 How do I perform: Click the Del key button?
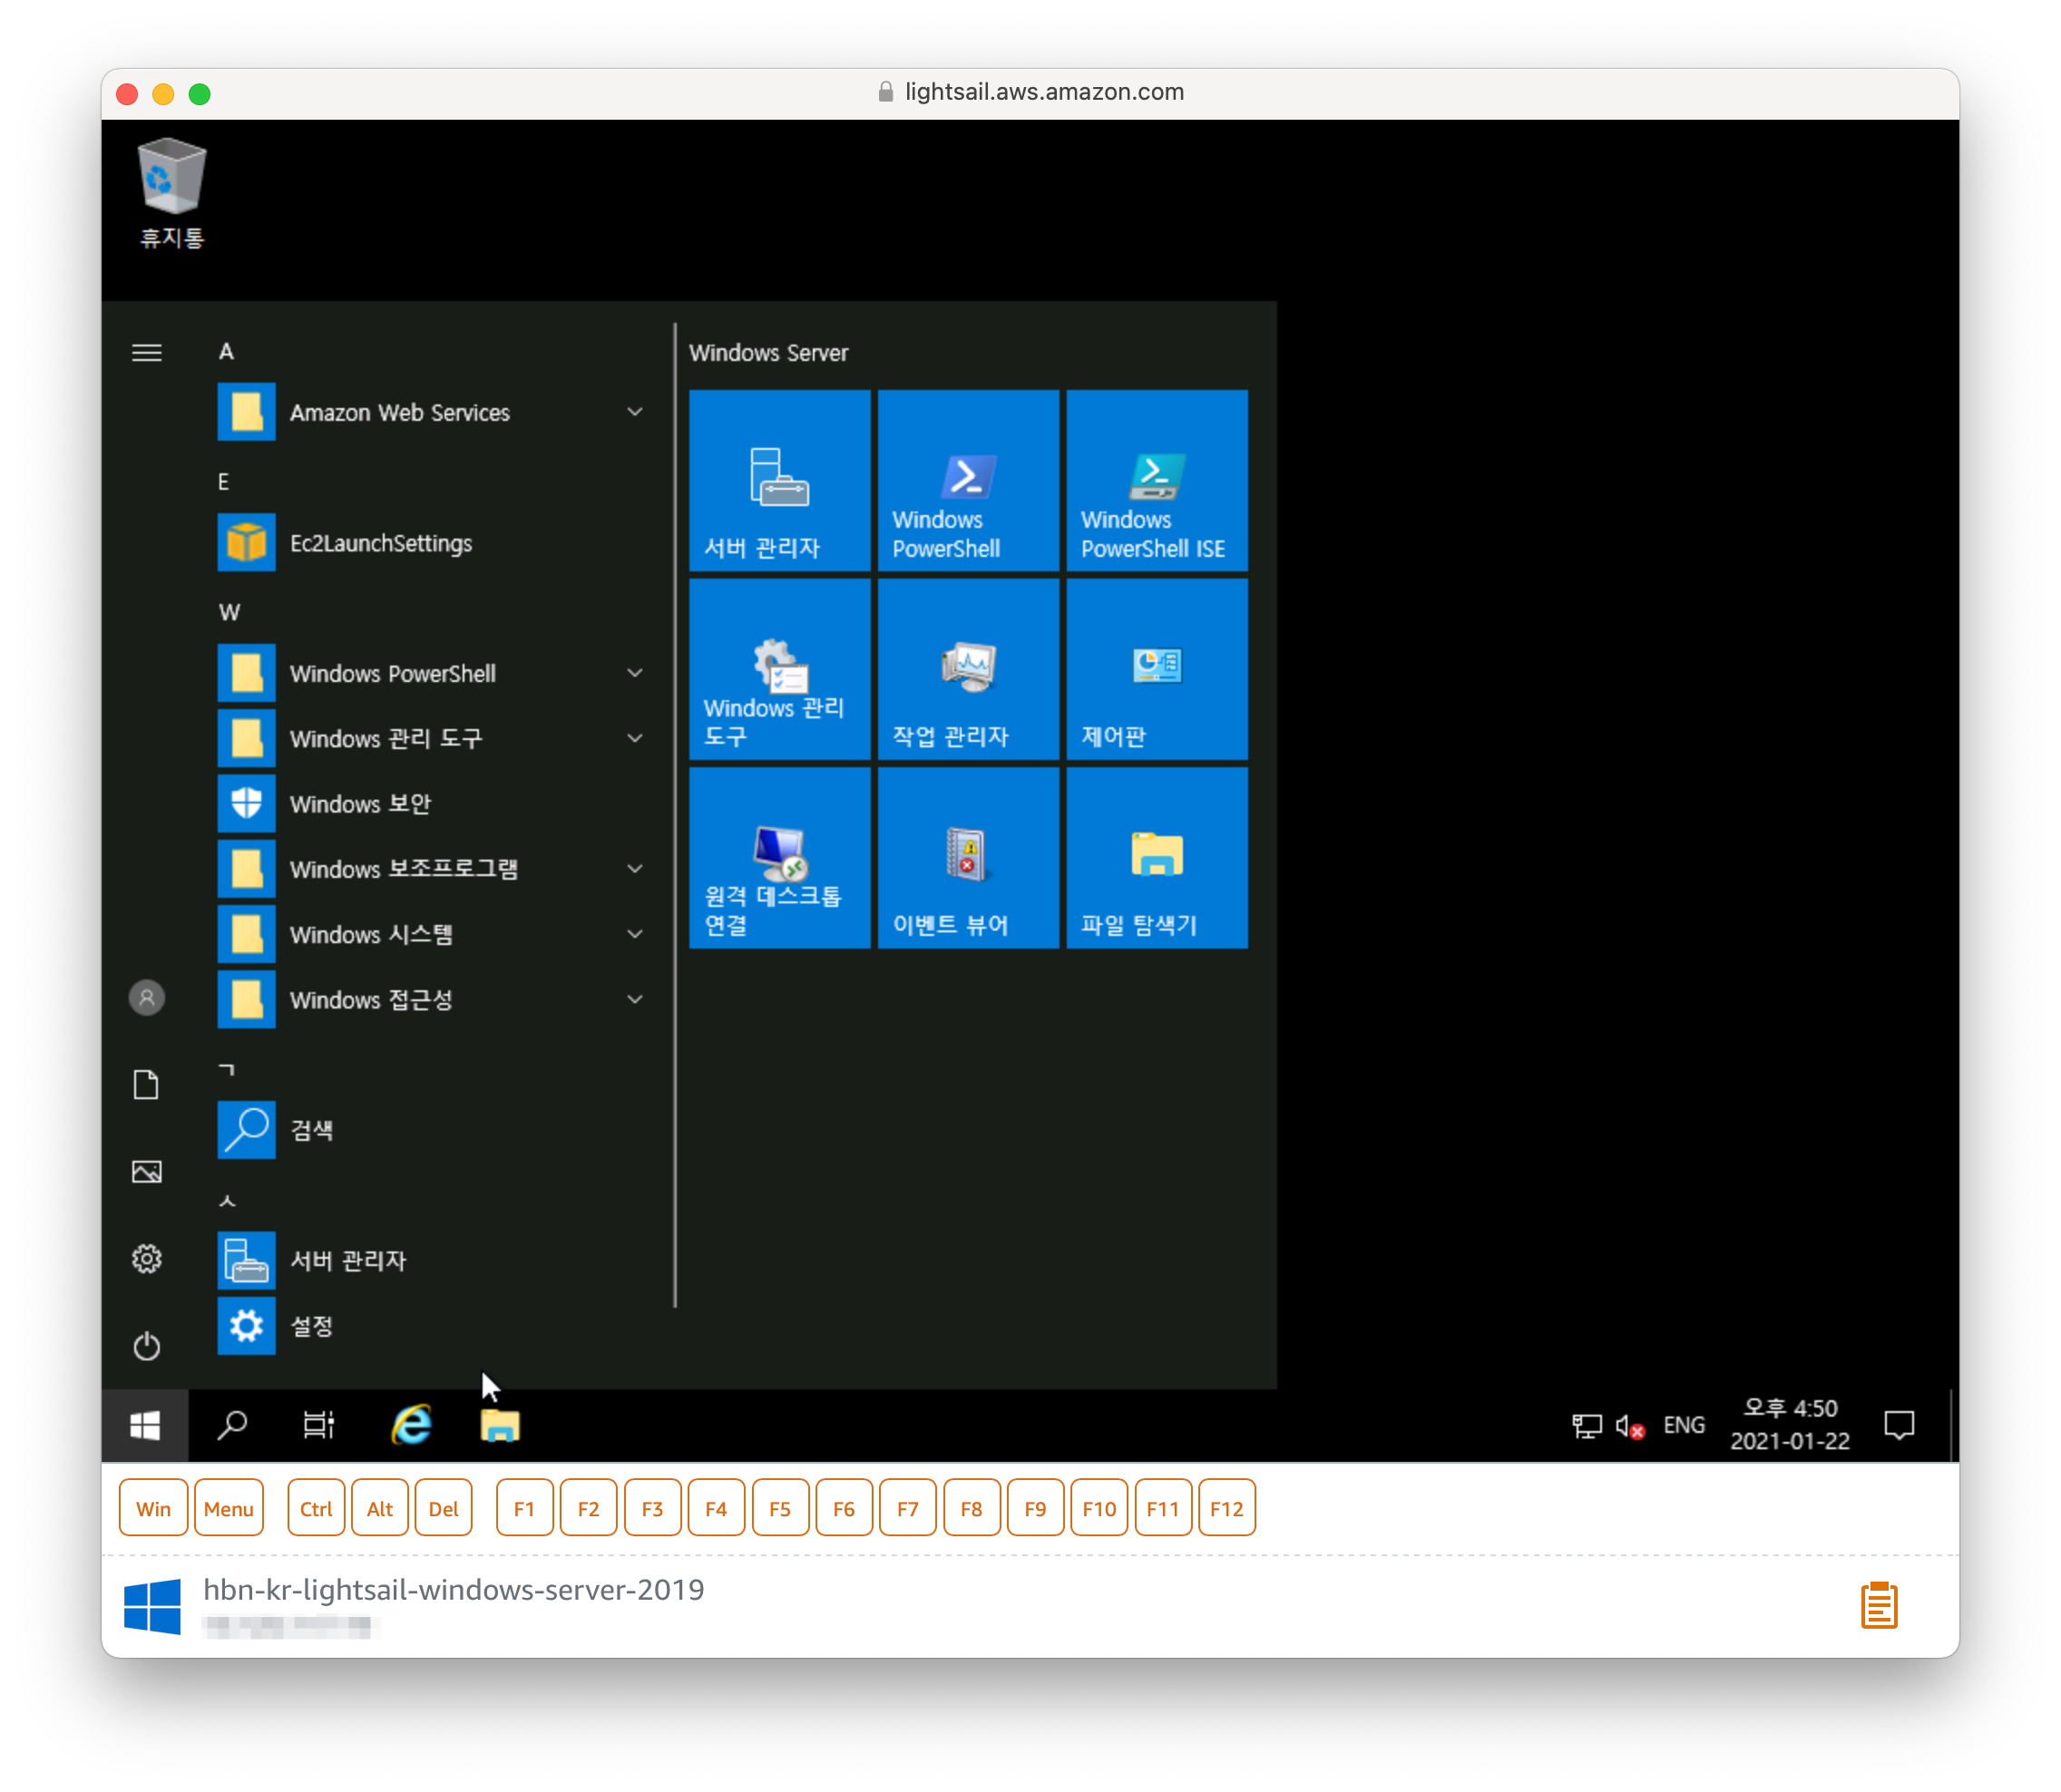(443, 1508)
